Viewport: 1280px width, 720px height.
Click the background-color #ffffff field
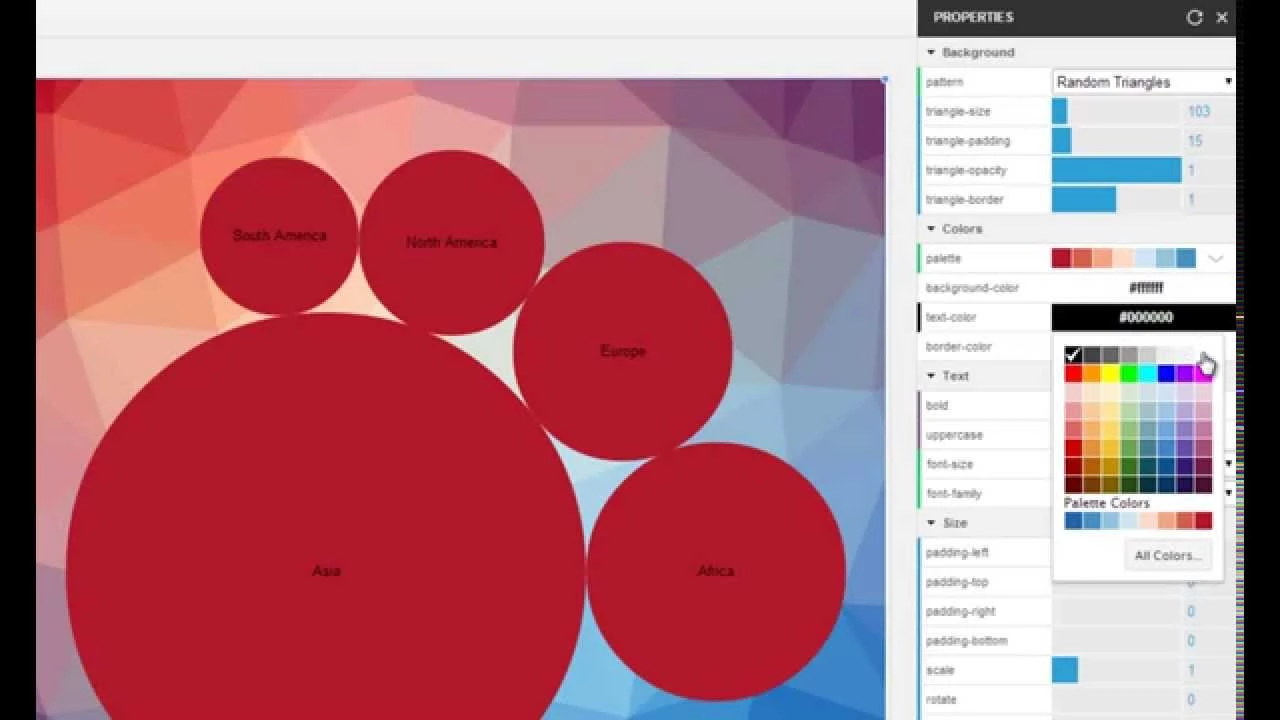pyautogui.click(x=1144, y=288)
